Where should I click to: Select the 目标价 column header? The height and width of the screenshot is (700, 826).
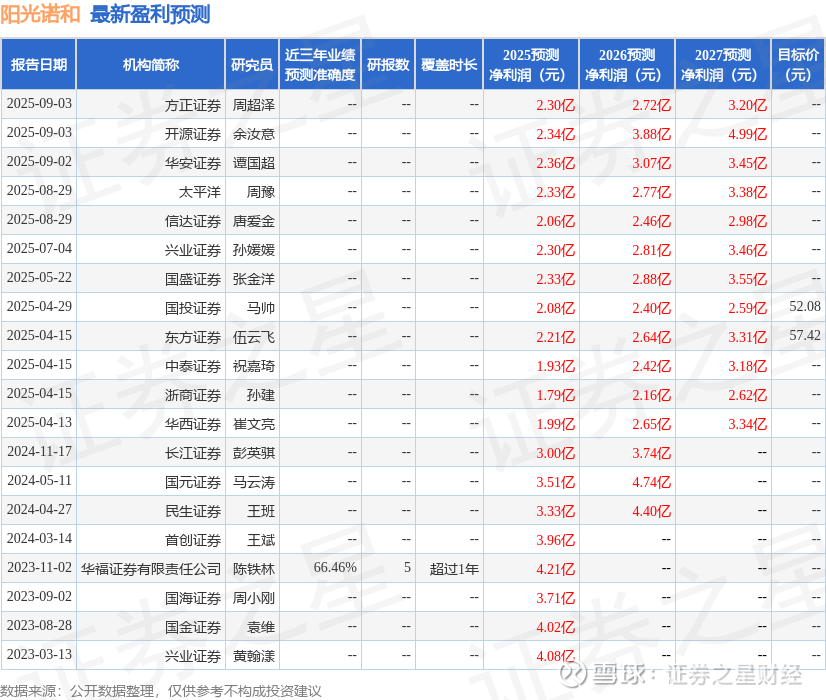tap(798, 64)
